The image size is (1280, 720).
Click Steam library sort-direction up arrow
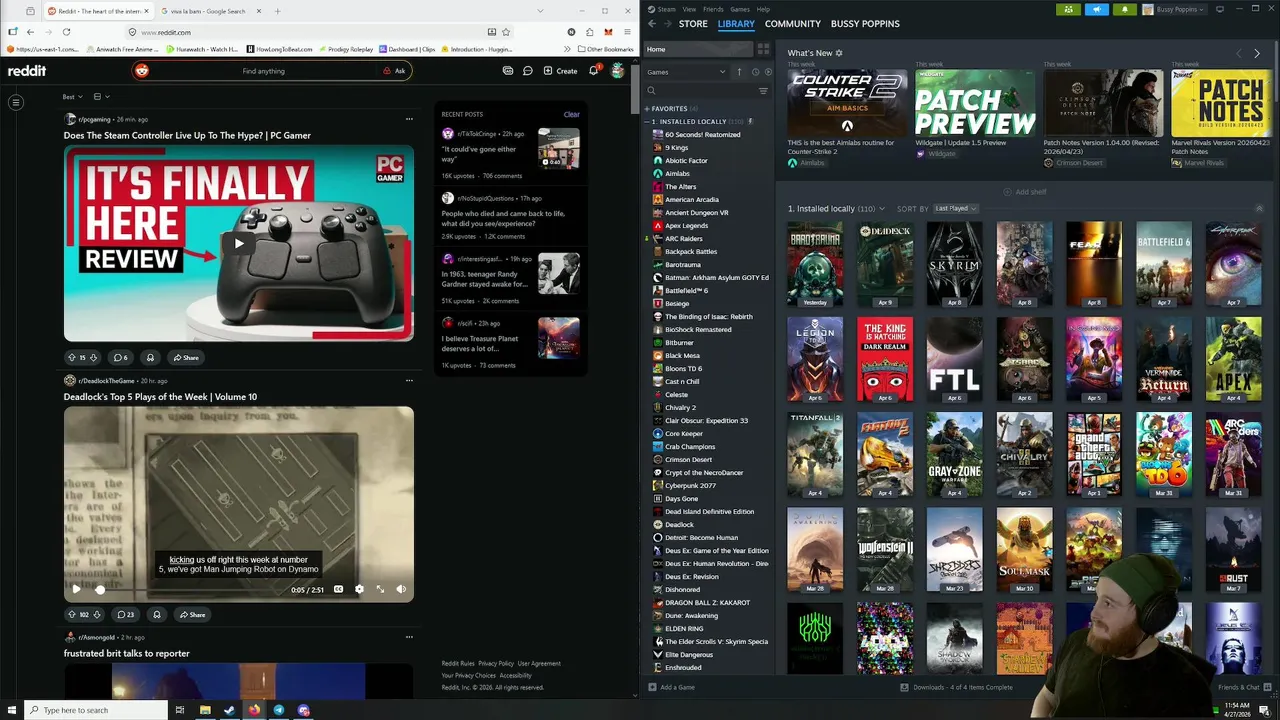pos(740,72)
